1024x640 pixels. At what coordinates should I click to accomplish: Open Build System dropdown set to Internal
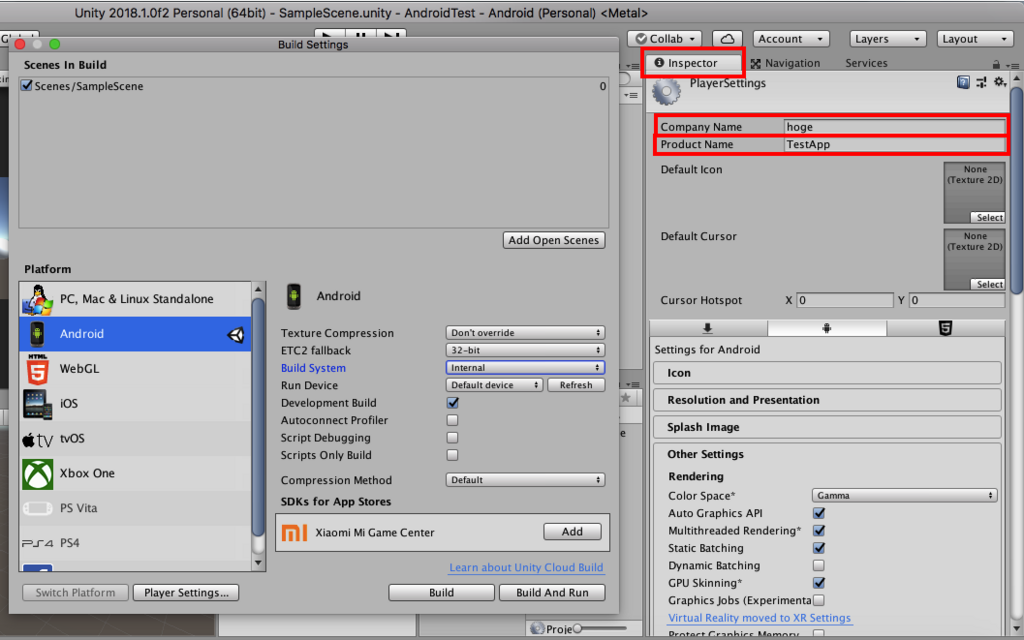pyautogui.click(x=525, y=368)
